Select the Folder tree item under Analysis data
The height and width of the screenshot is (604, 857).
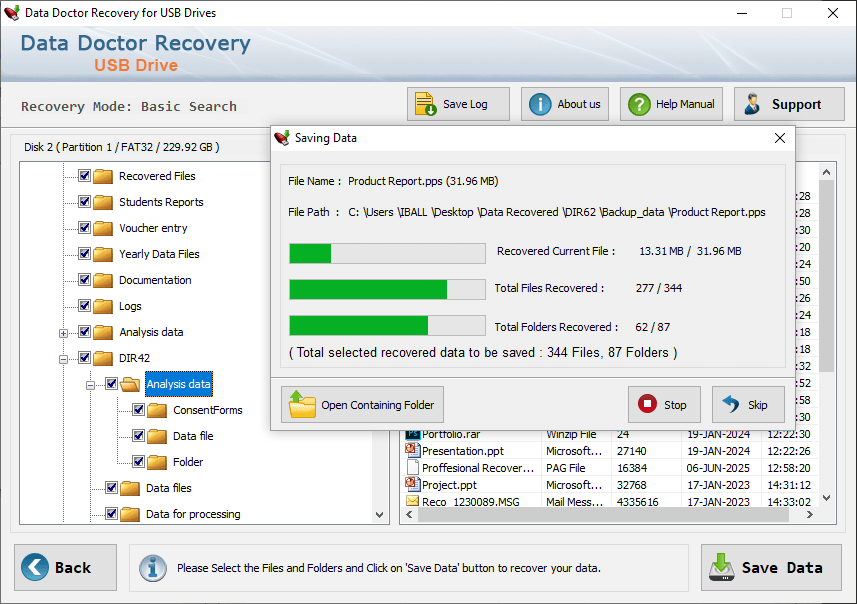click(188, 462)
